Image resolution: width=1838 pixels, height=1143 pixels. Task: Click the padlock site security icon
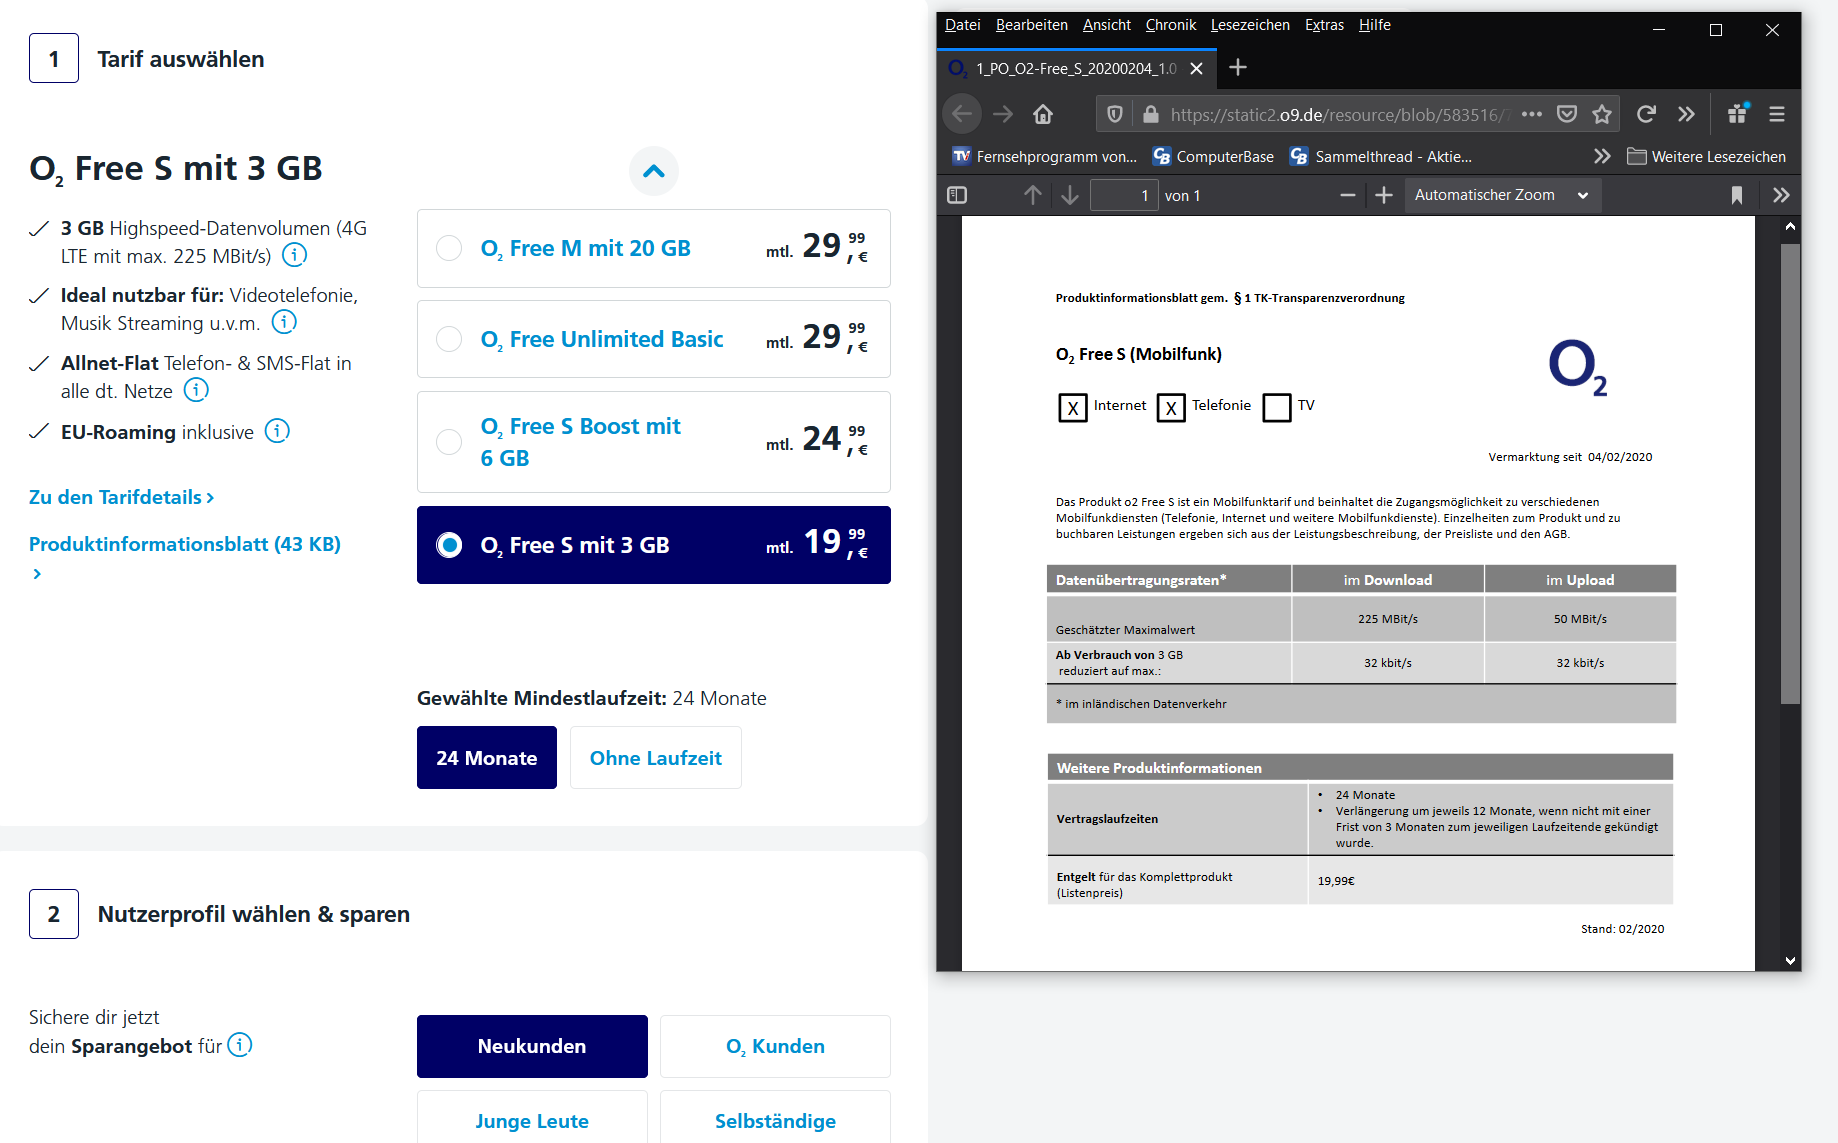tap(1151, 114)
